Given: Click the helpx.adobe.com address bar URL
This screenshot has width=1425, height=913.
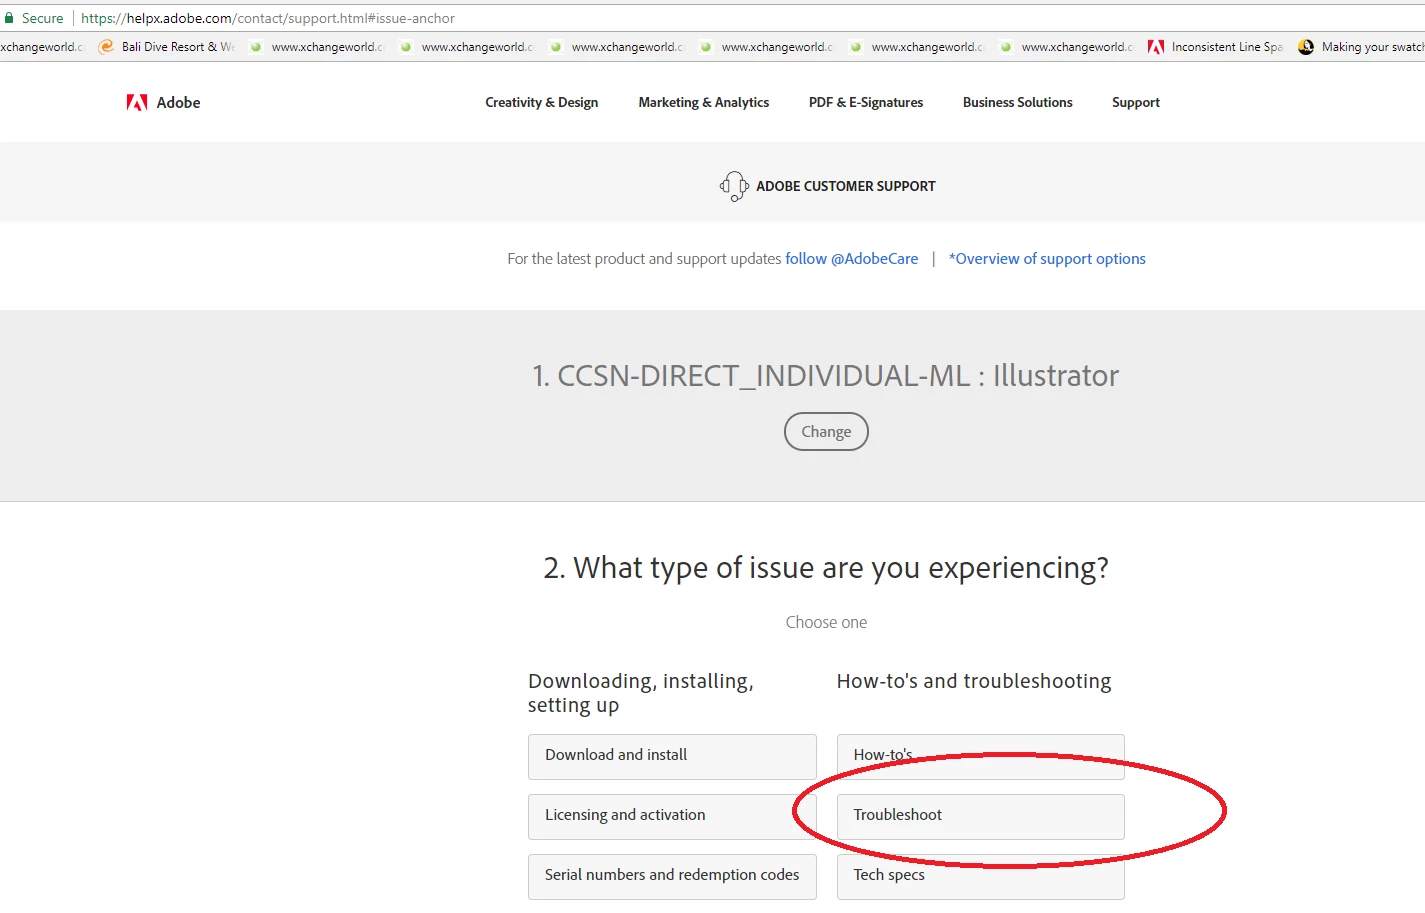Looking at the screenshot, I should (268, 18).
